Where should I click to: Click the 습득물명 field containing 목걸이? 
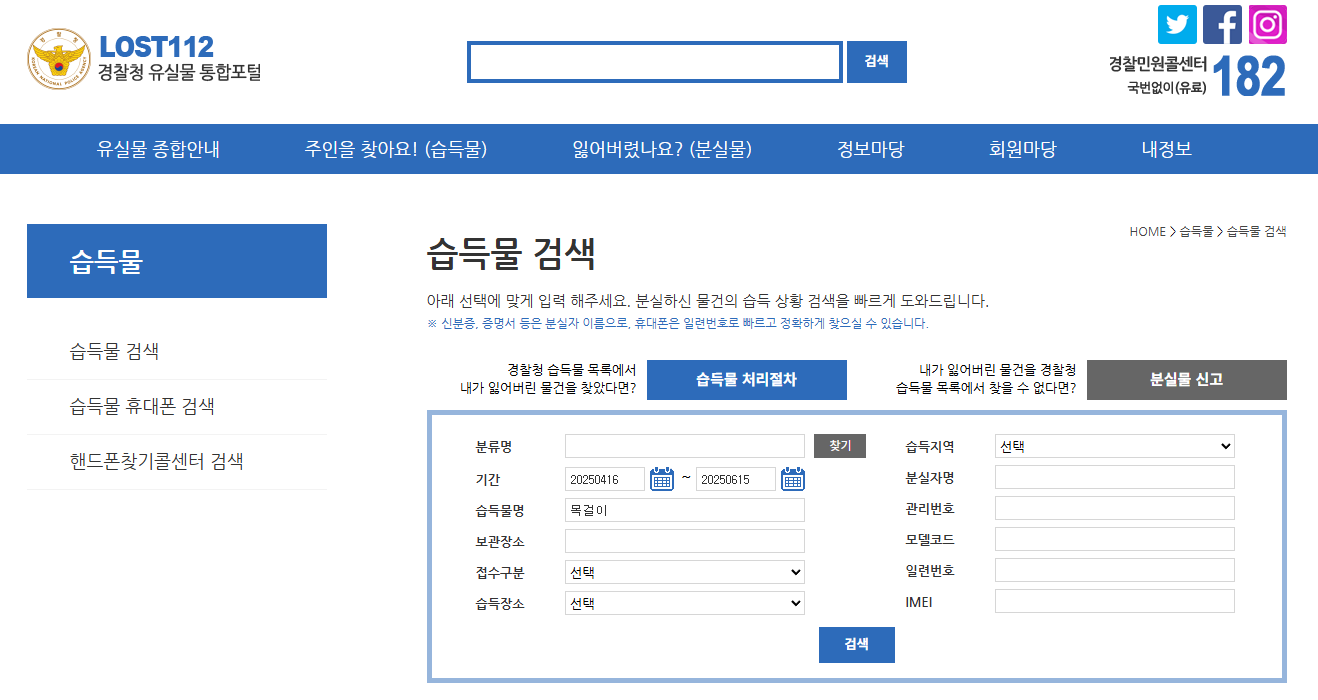pyautogui.click(x=685, y=510)
